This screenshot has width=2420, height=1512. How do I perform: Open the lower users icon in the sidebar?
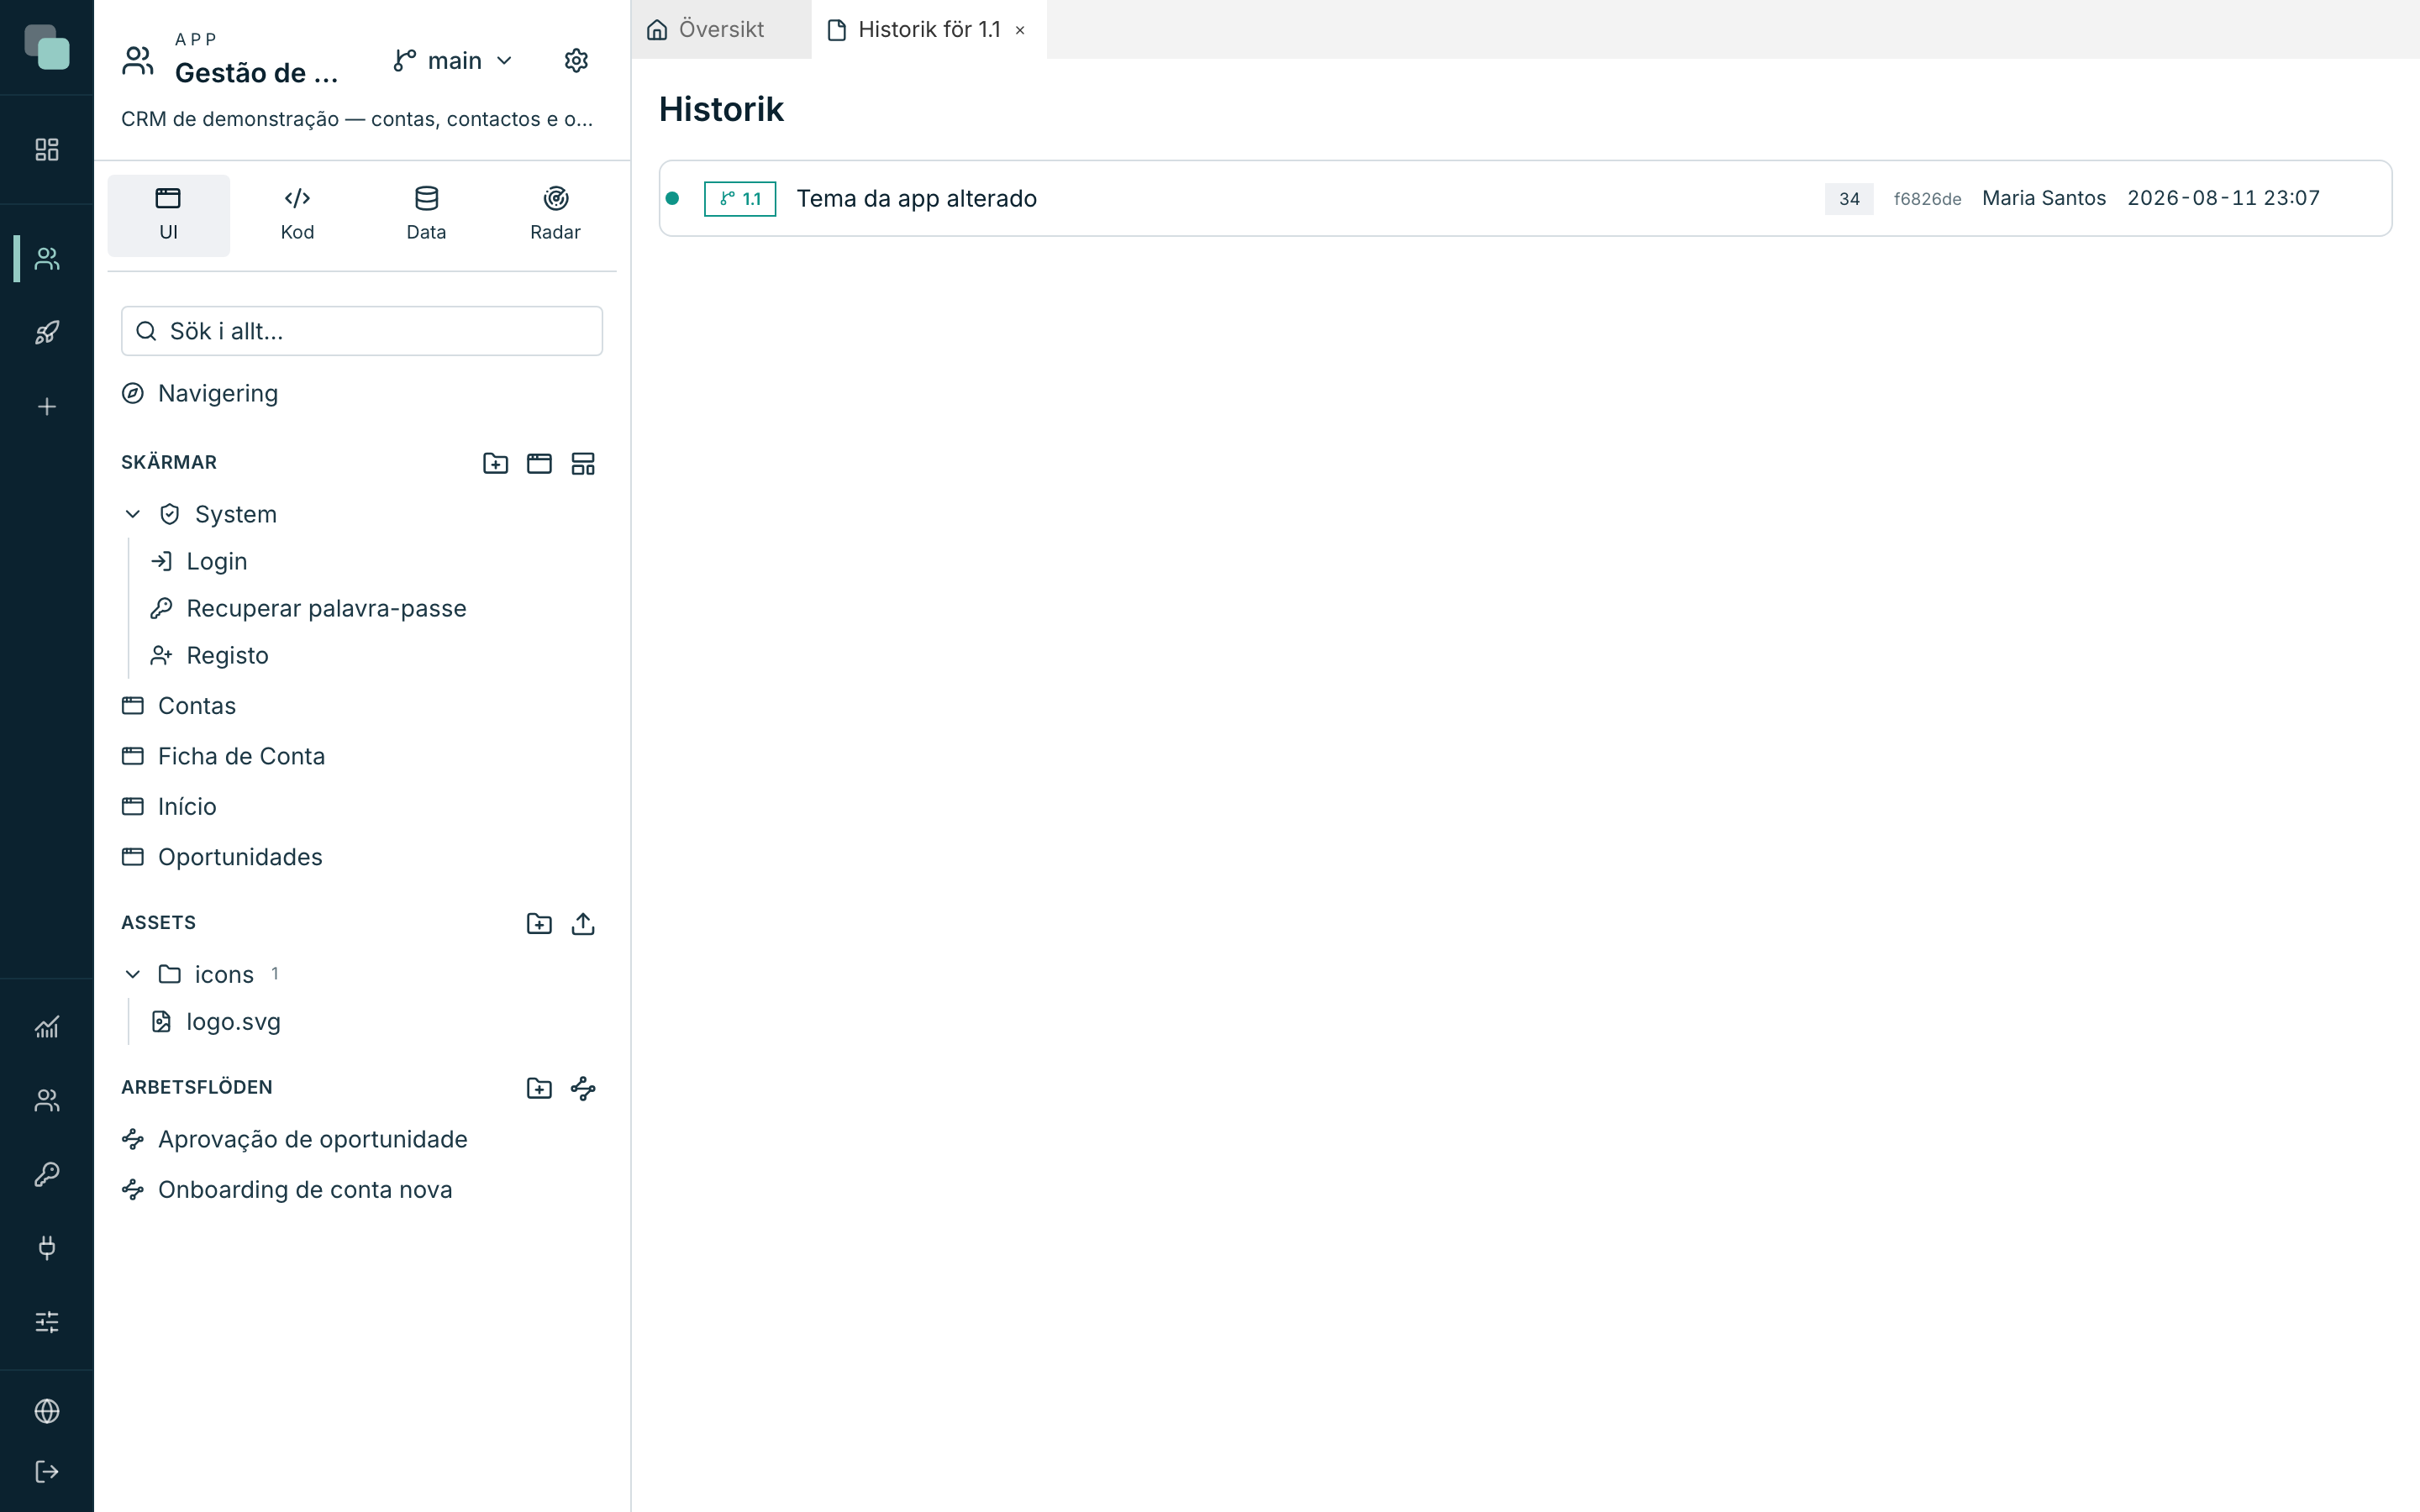tap(47, 1101)
